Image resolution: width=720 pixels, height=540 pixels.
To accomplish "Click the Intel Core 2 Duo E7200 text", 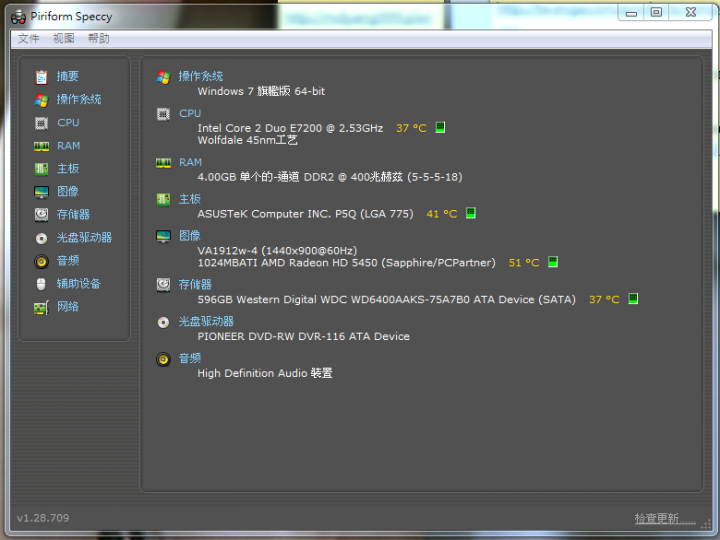I will pyautogui.click(x=290, y=128).
